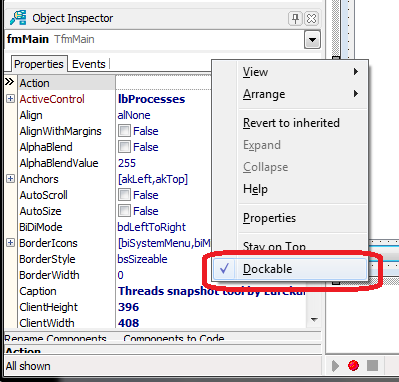Click the BorderWidth value 0

point(121,275)
